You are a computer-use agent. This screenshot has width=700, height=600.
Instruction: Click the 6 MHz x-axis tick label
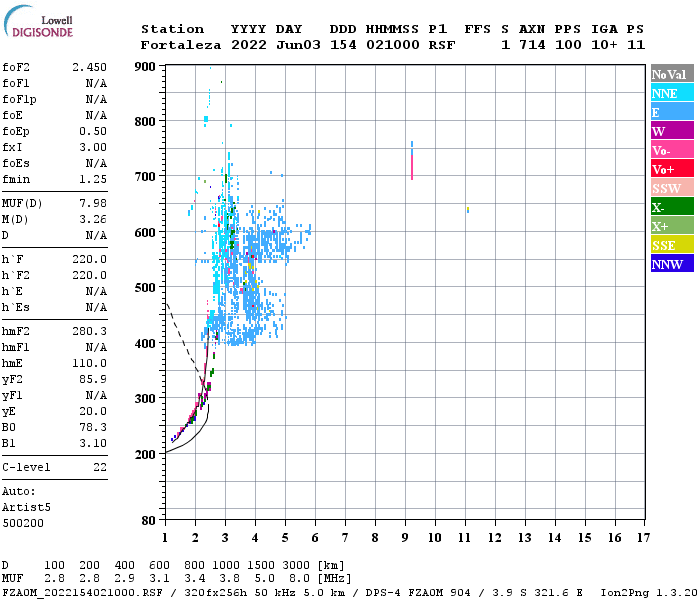point(315,538)
